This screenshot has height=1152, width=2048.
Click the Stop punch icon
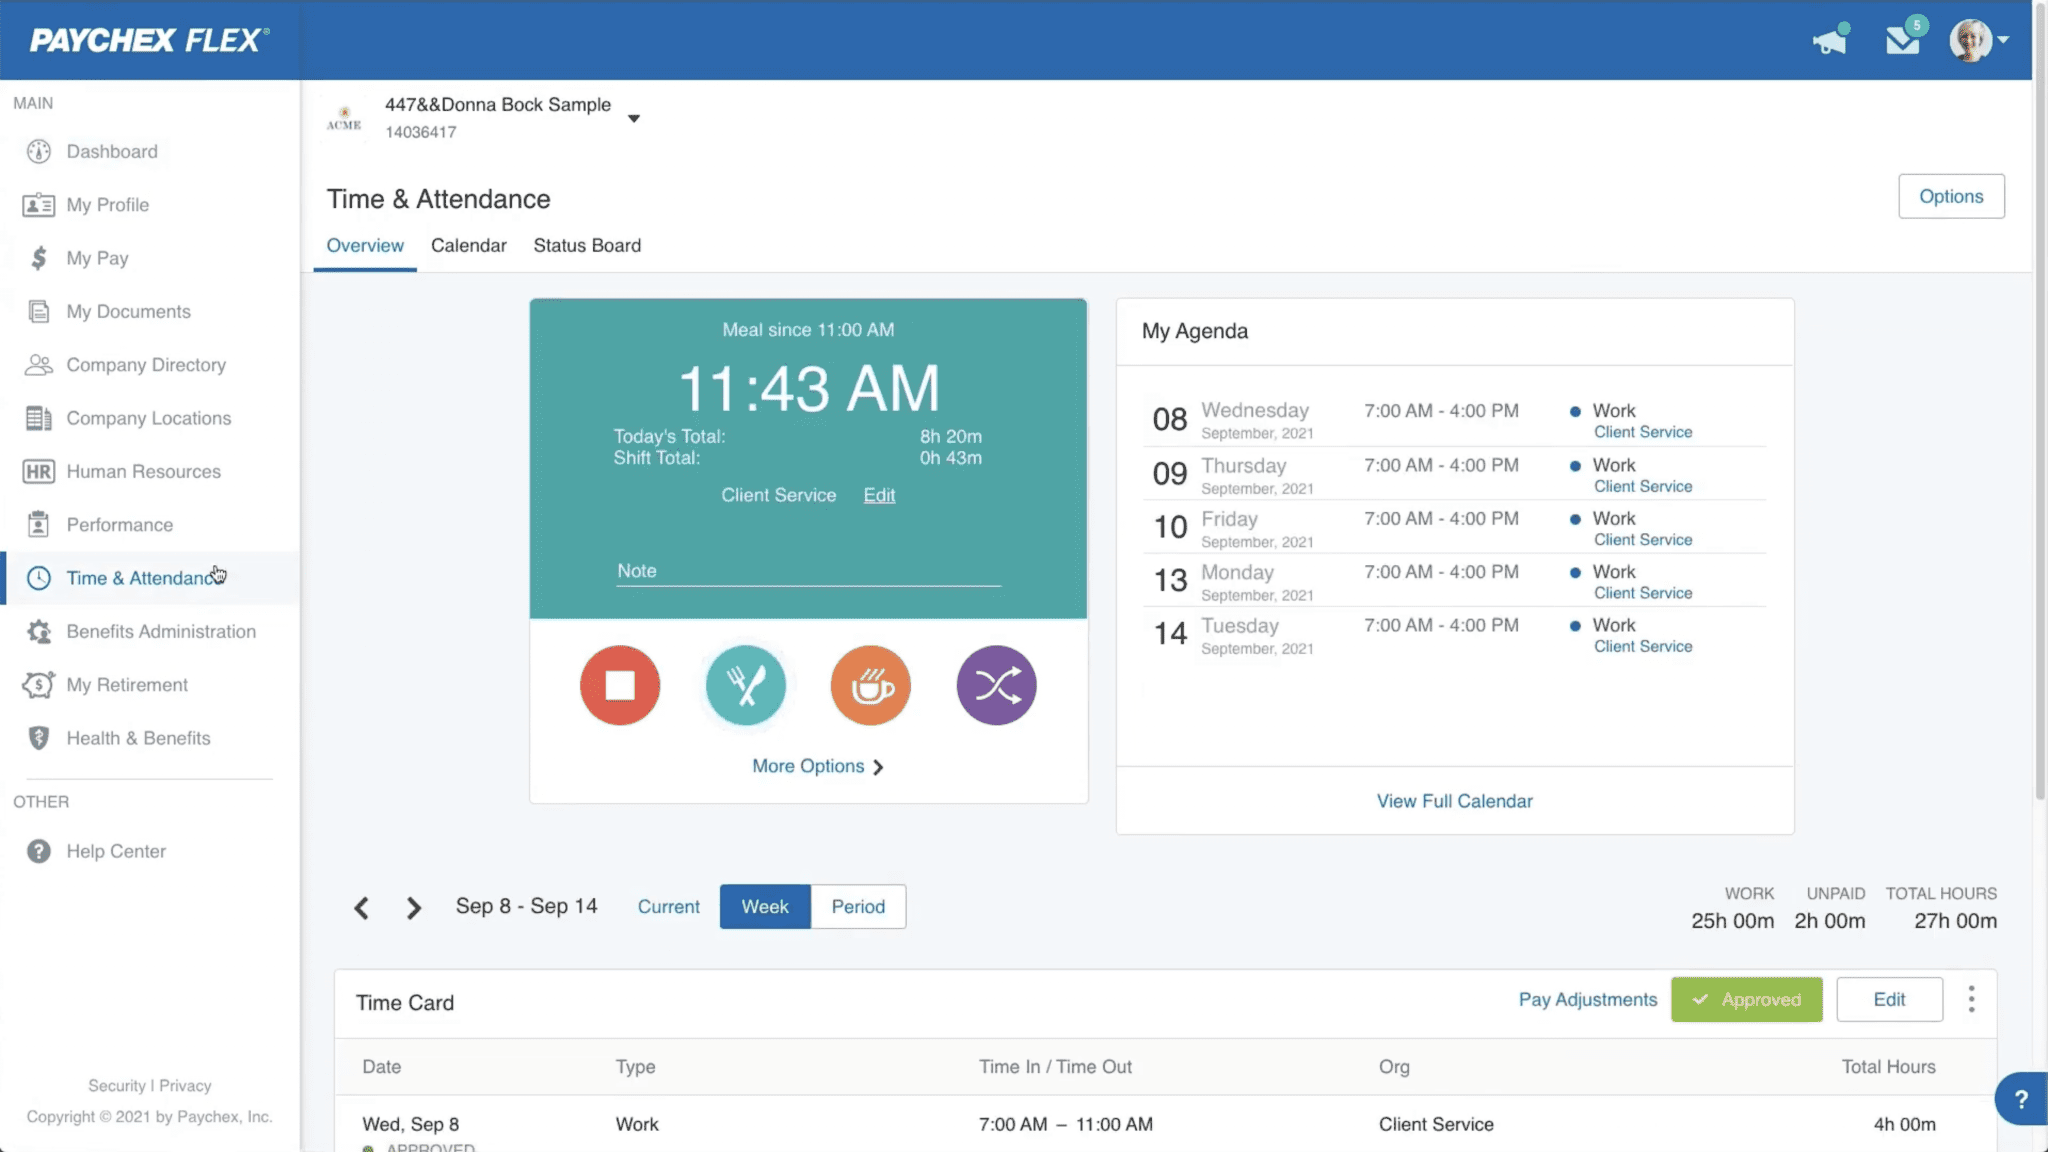(x=619, y=685)
